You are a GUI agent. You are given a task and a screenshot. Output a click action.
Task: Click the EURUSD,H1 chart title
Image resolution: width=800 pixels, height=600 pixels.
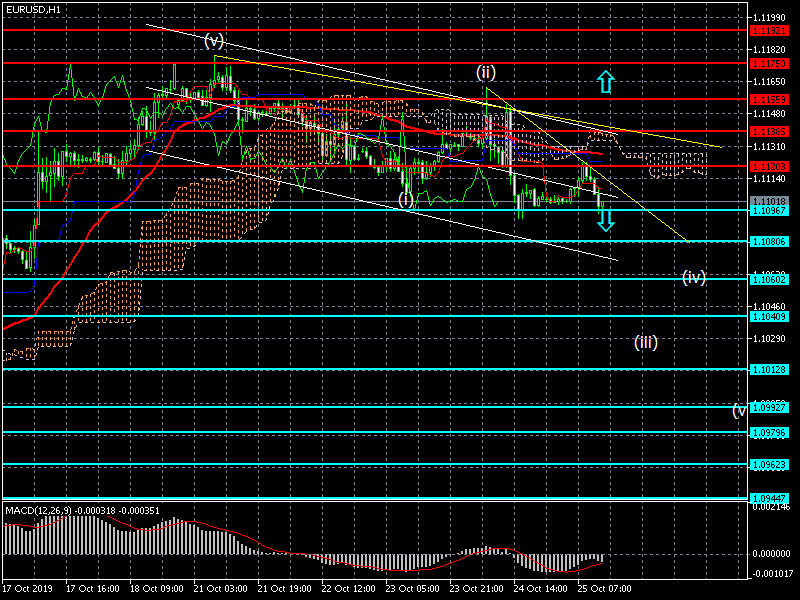point(33,9)
